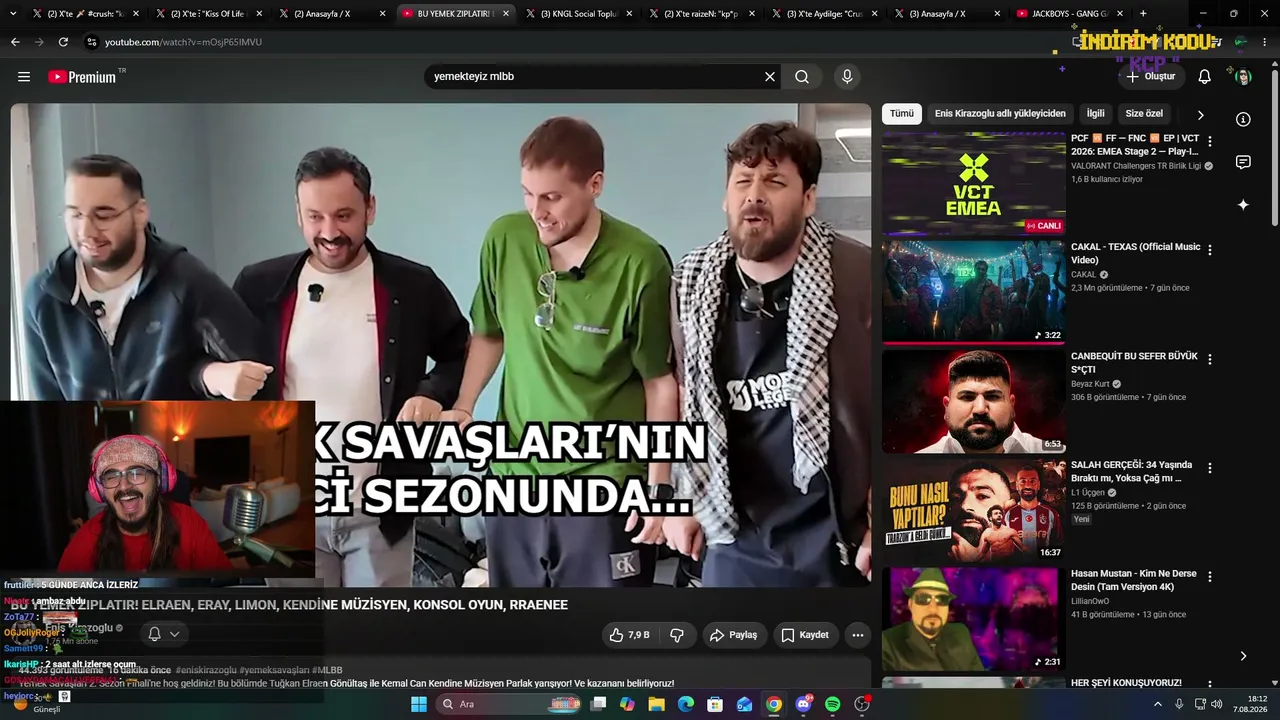1280x720 pixels.
Task: Open the side comments panel icon
Action: click(1243, 162)
